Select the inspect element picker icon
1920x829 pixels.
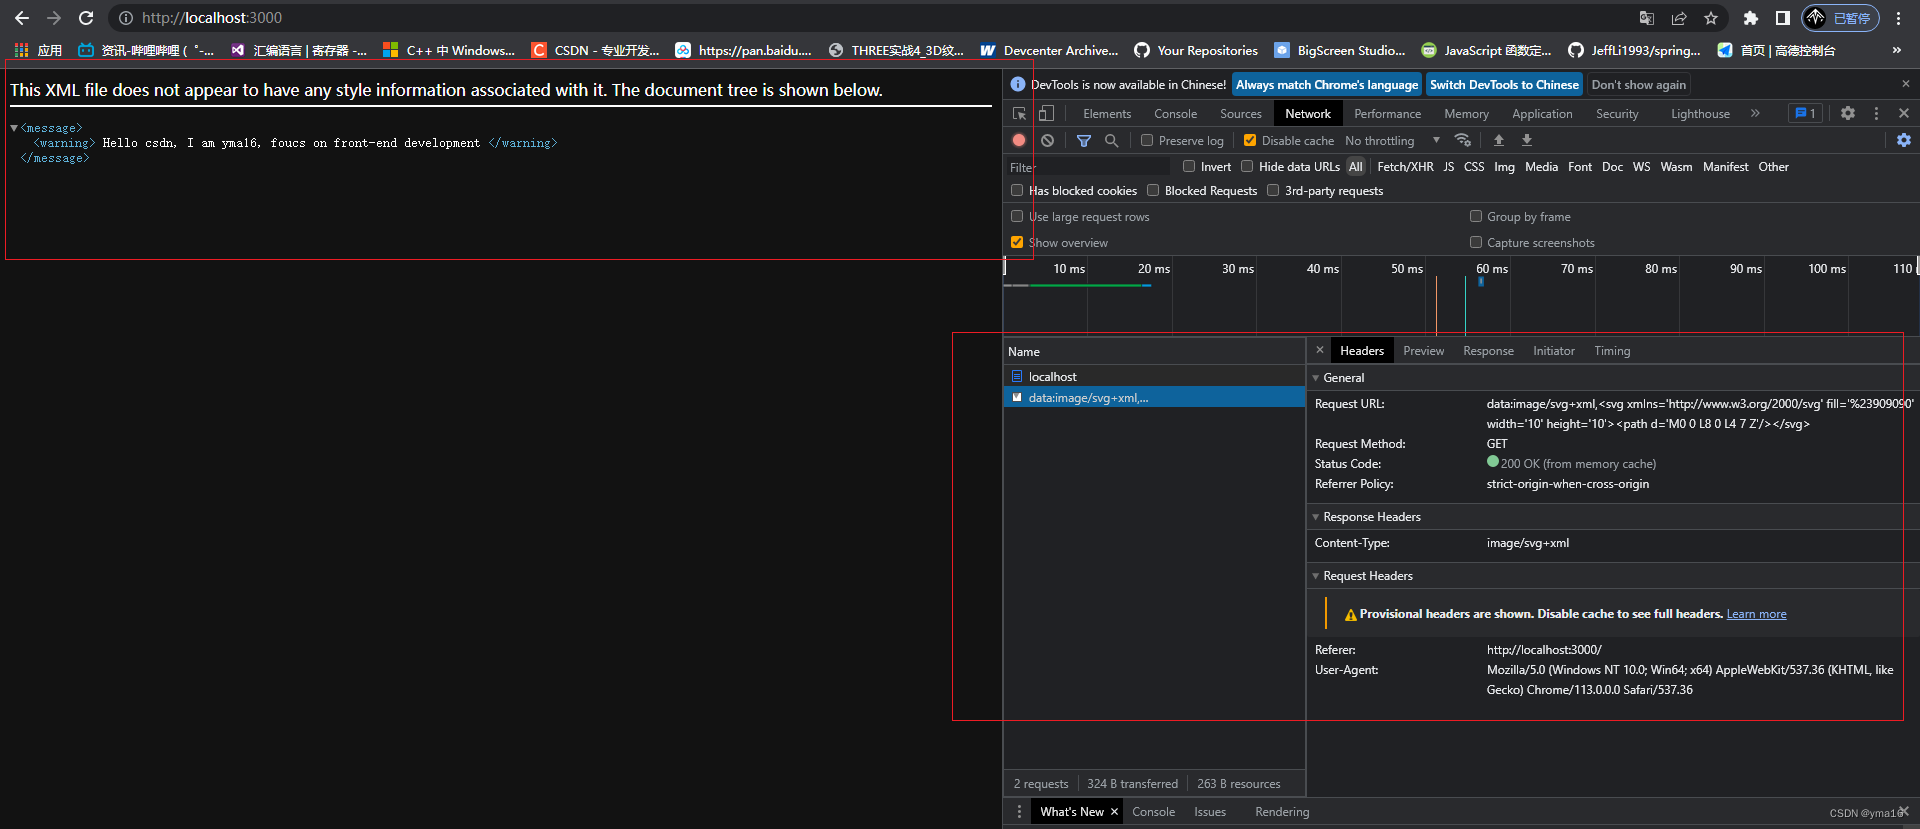[x=1019, y=113]
